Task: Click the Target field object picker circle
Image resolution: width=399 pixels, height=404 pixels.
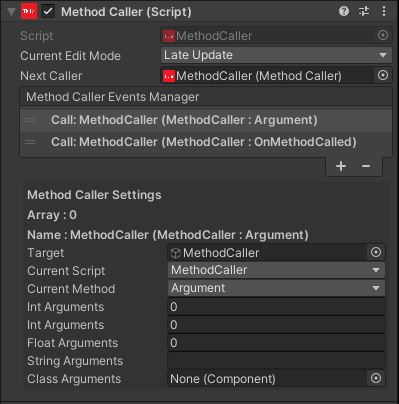Action: click(376, 252)
